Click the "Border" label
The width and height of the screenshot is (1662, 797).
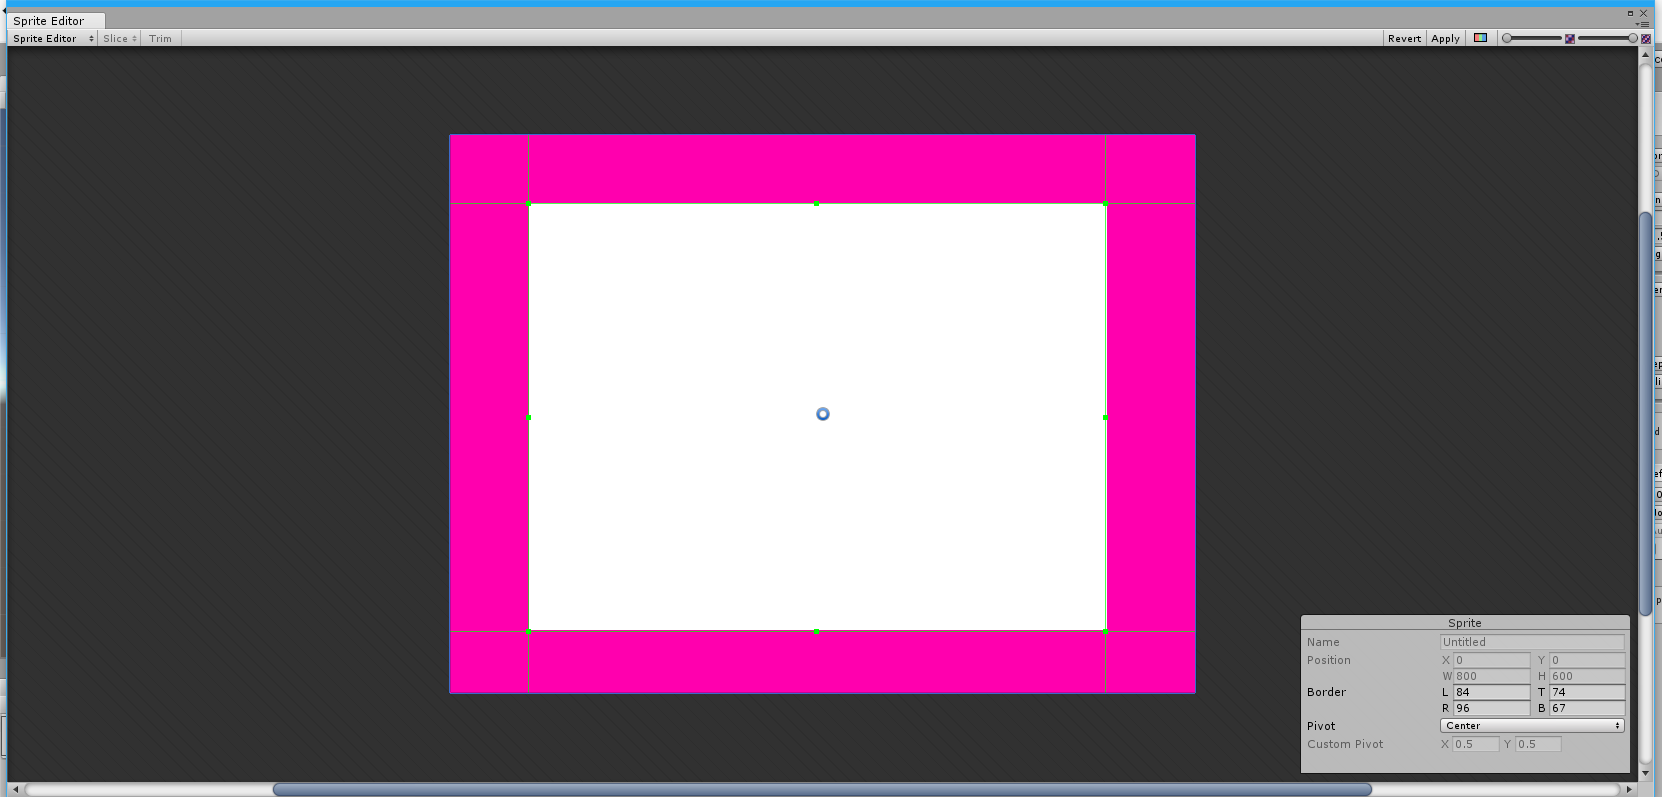(1326, 692)
